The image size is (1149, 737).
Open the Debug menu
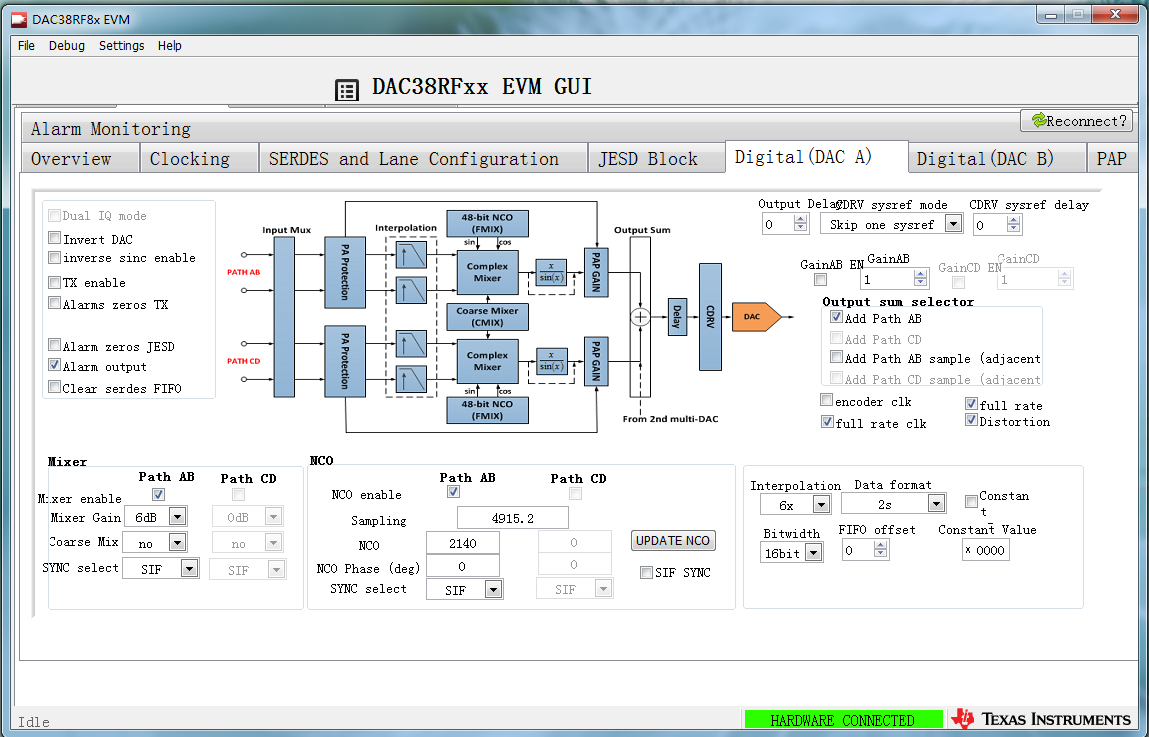click(67, 45)
